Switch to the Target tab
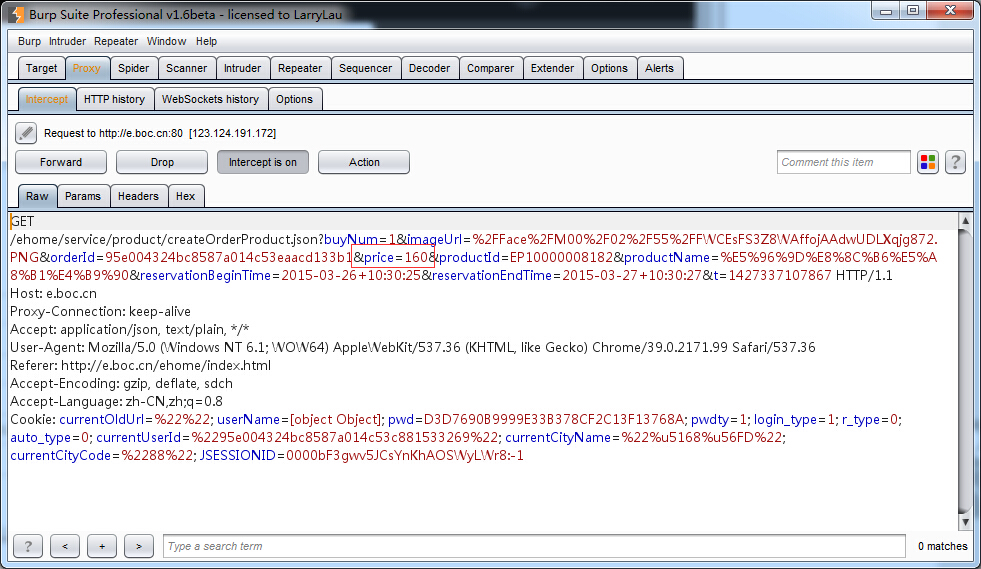 [x=41, y=68]
